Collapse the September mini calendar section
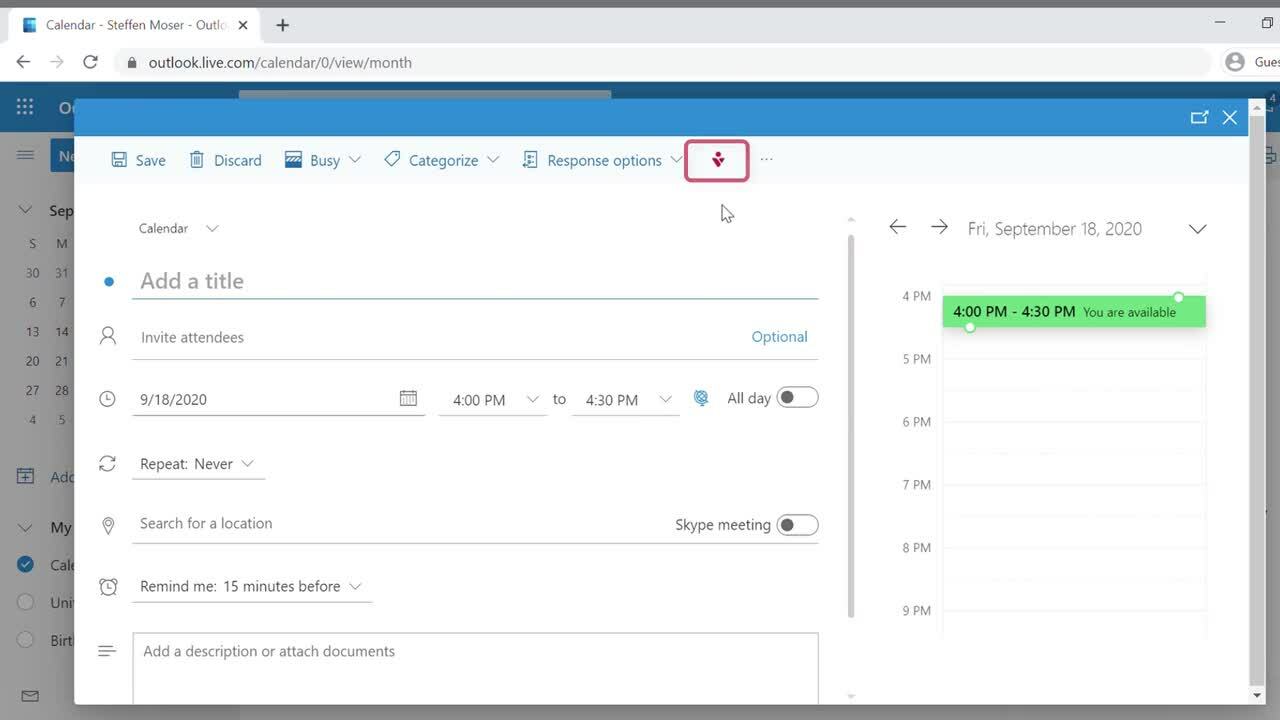This screenshot has height=720, width=1280. point(26,210)
